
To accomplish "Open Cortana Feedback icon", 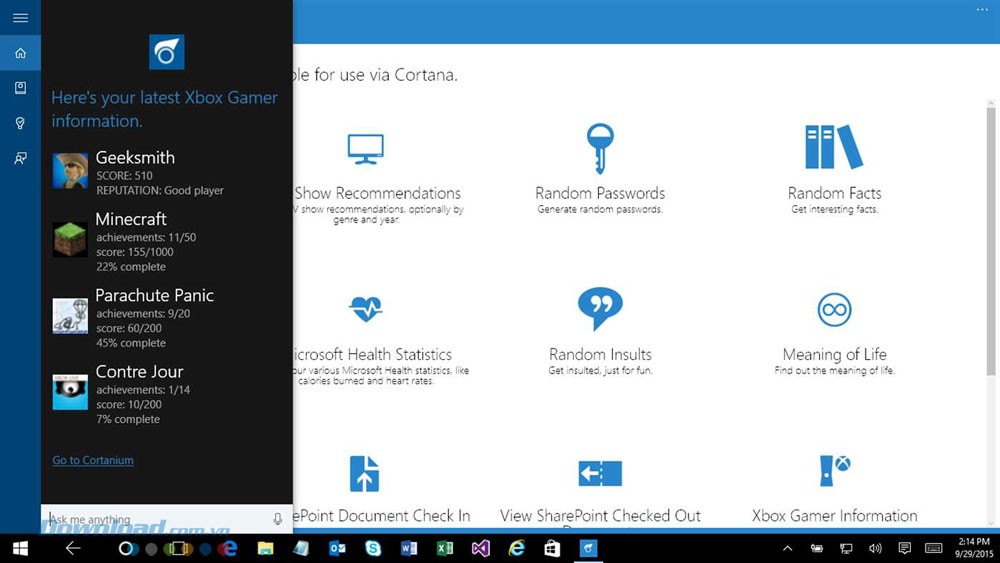I will pos(20,158).
